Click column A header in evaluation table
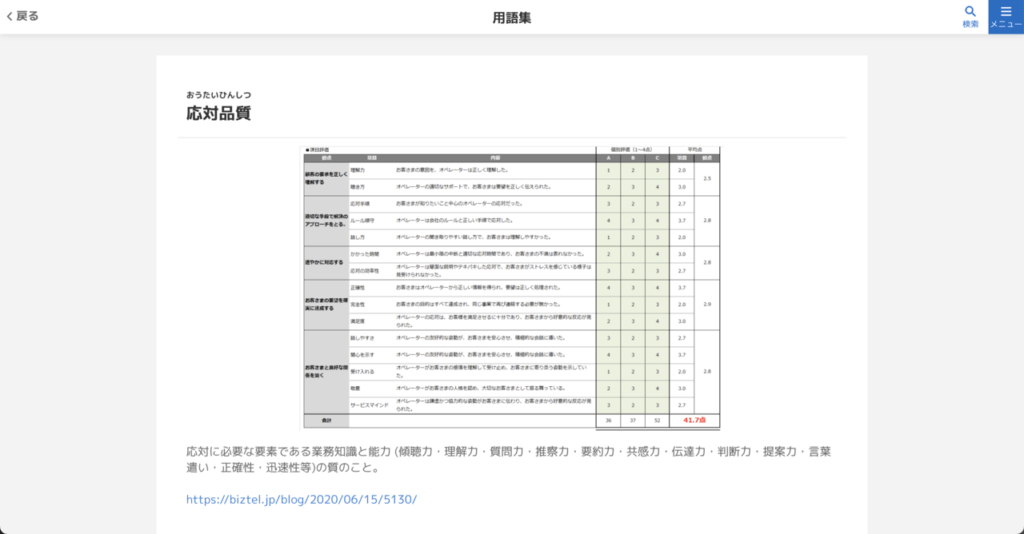This screenshot has width=1024, height=534. [x=608, y=159]
